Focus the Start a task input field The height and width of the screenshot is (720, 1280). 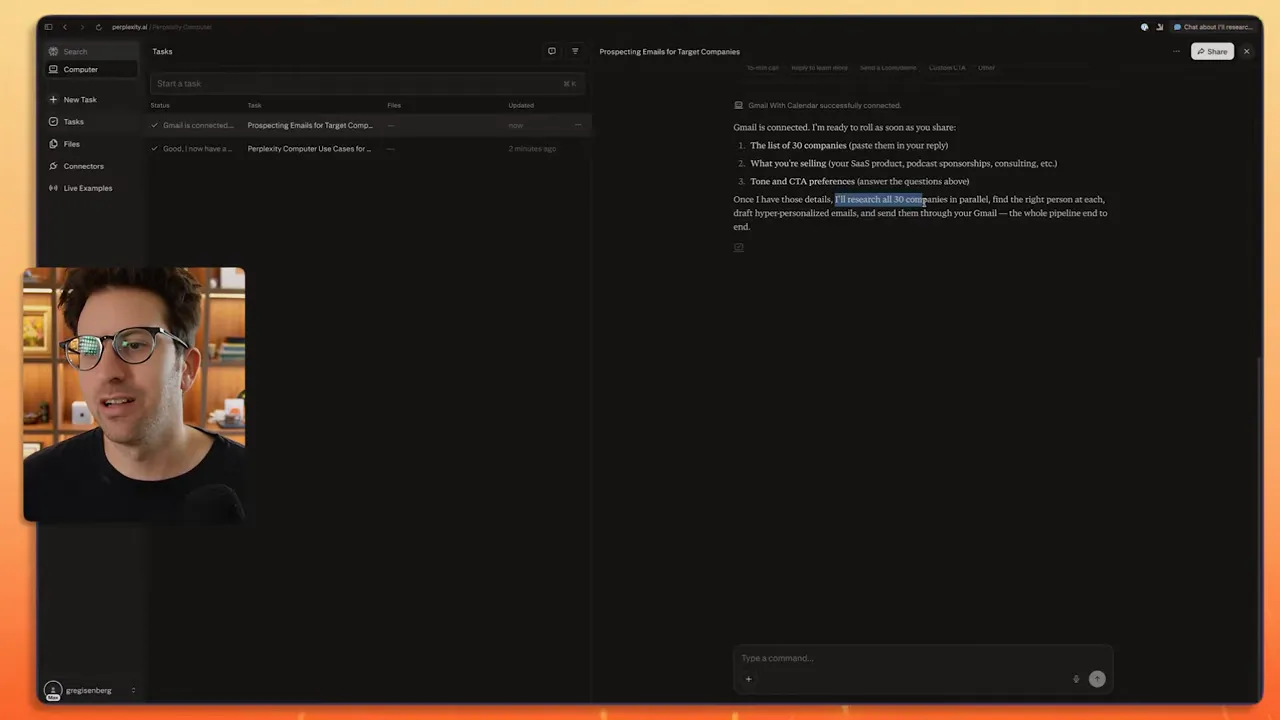point(366,84)
